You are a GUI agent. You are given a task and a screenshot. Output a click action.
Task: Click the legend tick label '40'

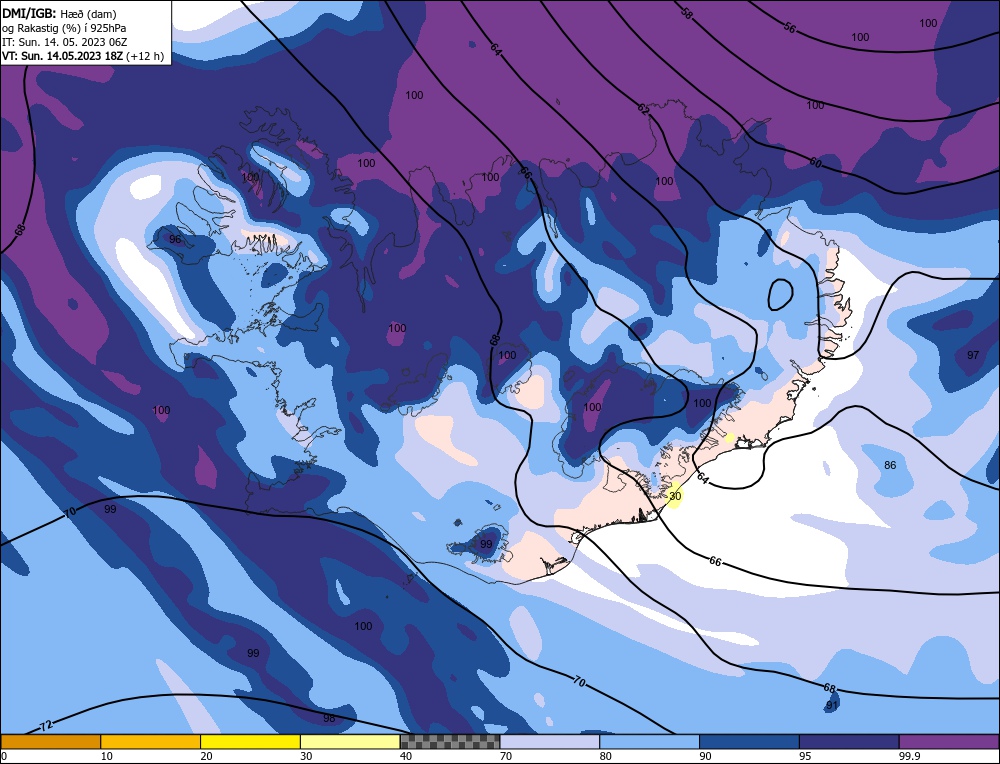[406, 756]
